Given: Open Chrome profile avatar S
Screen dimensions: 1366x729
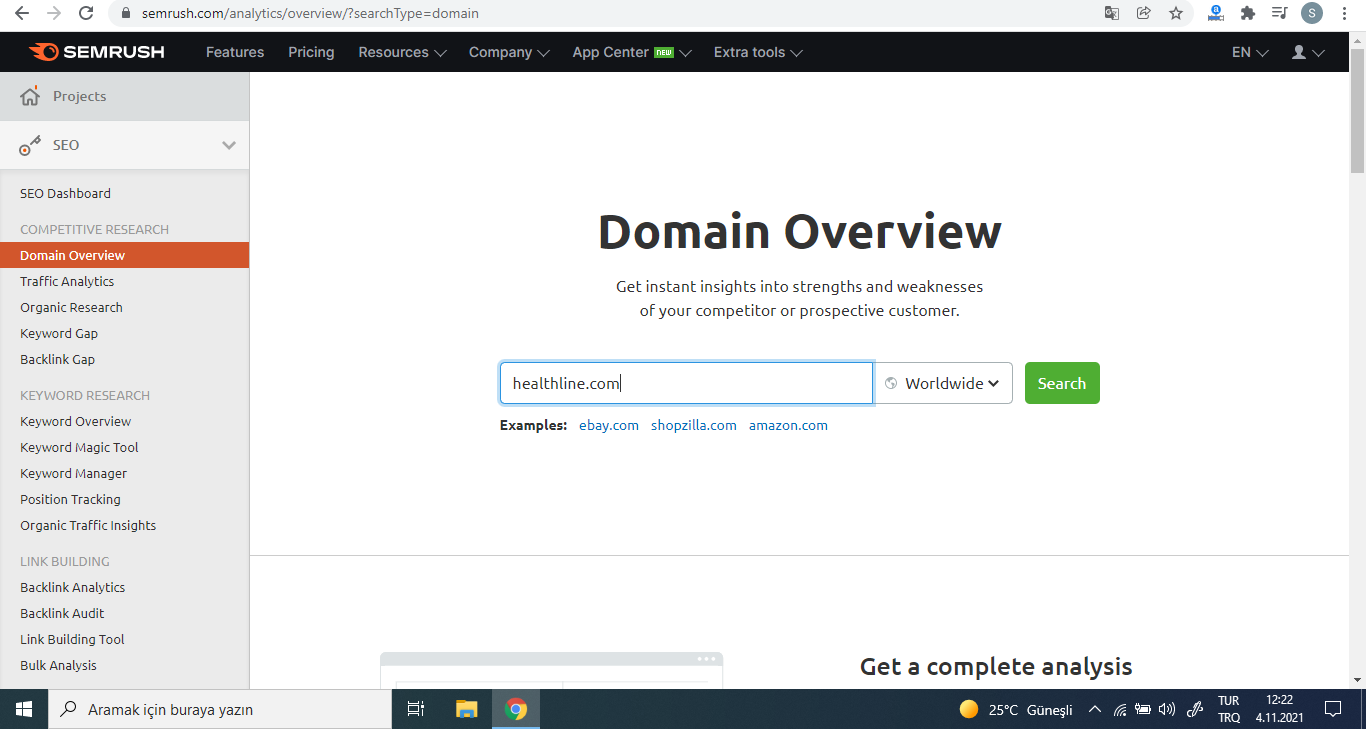Looking at the screenshot, I should [1312, 13].
